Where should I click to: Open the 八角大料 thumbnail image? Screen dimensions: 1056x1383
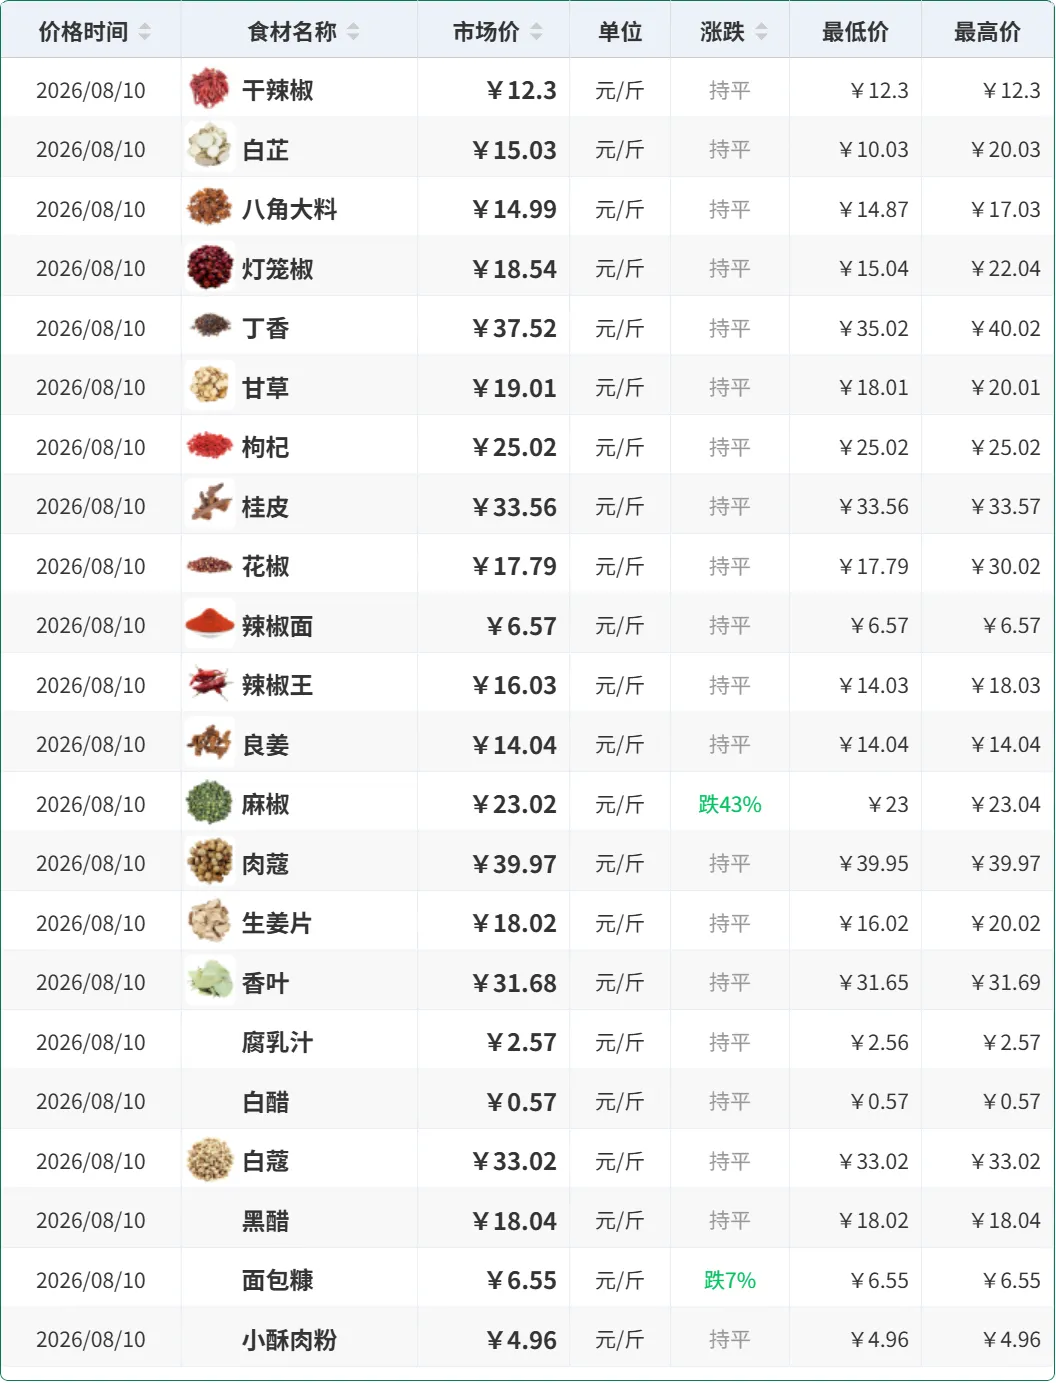(210, 209)
